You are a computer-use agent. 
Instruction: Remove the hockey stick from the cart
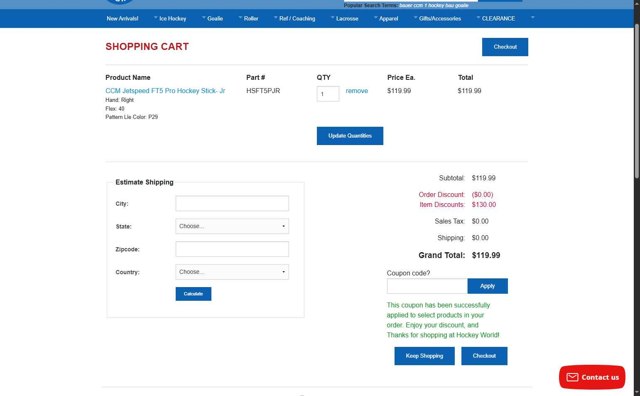[357, 91]
